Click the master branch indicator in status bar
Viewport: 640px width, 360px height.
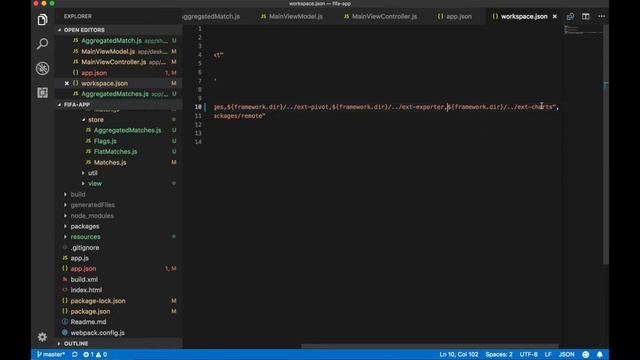point(51,354)
